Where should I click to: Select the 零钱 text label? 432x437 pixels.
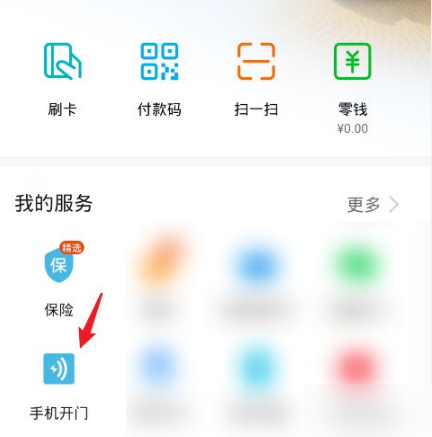tap(353, 109)
